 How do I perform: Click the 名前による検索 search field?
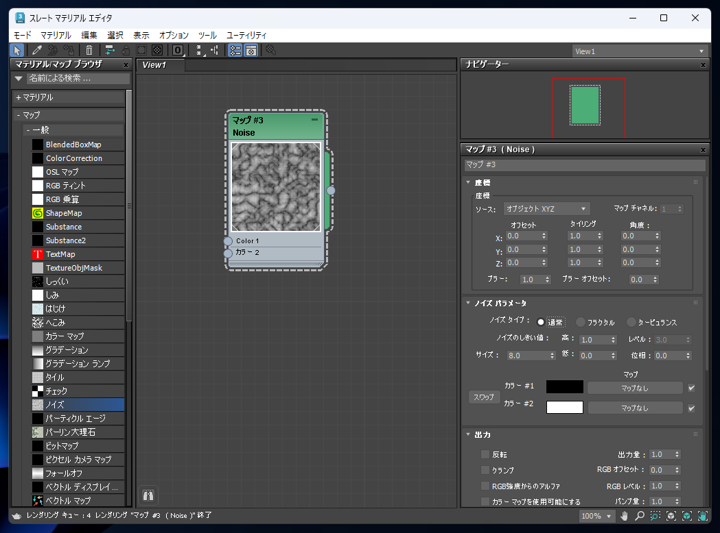click(x=78, y=79)
